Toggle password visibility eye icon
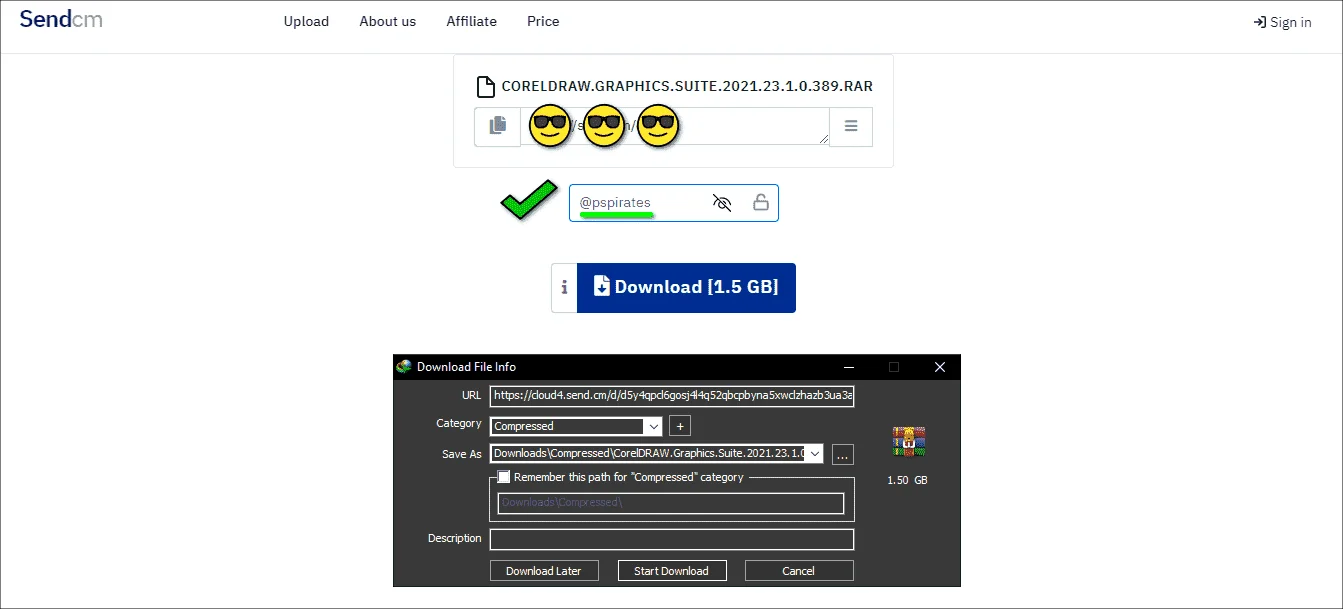The image size is (1343, 609). click(722, 203)
